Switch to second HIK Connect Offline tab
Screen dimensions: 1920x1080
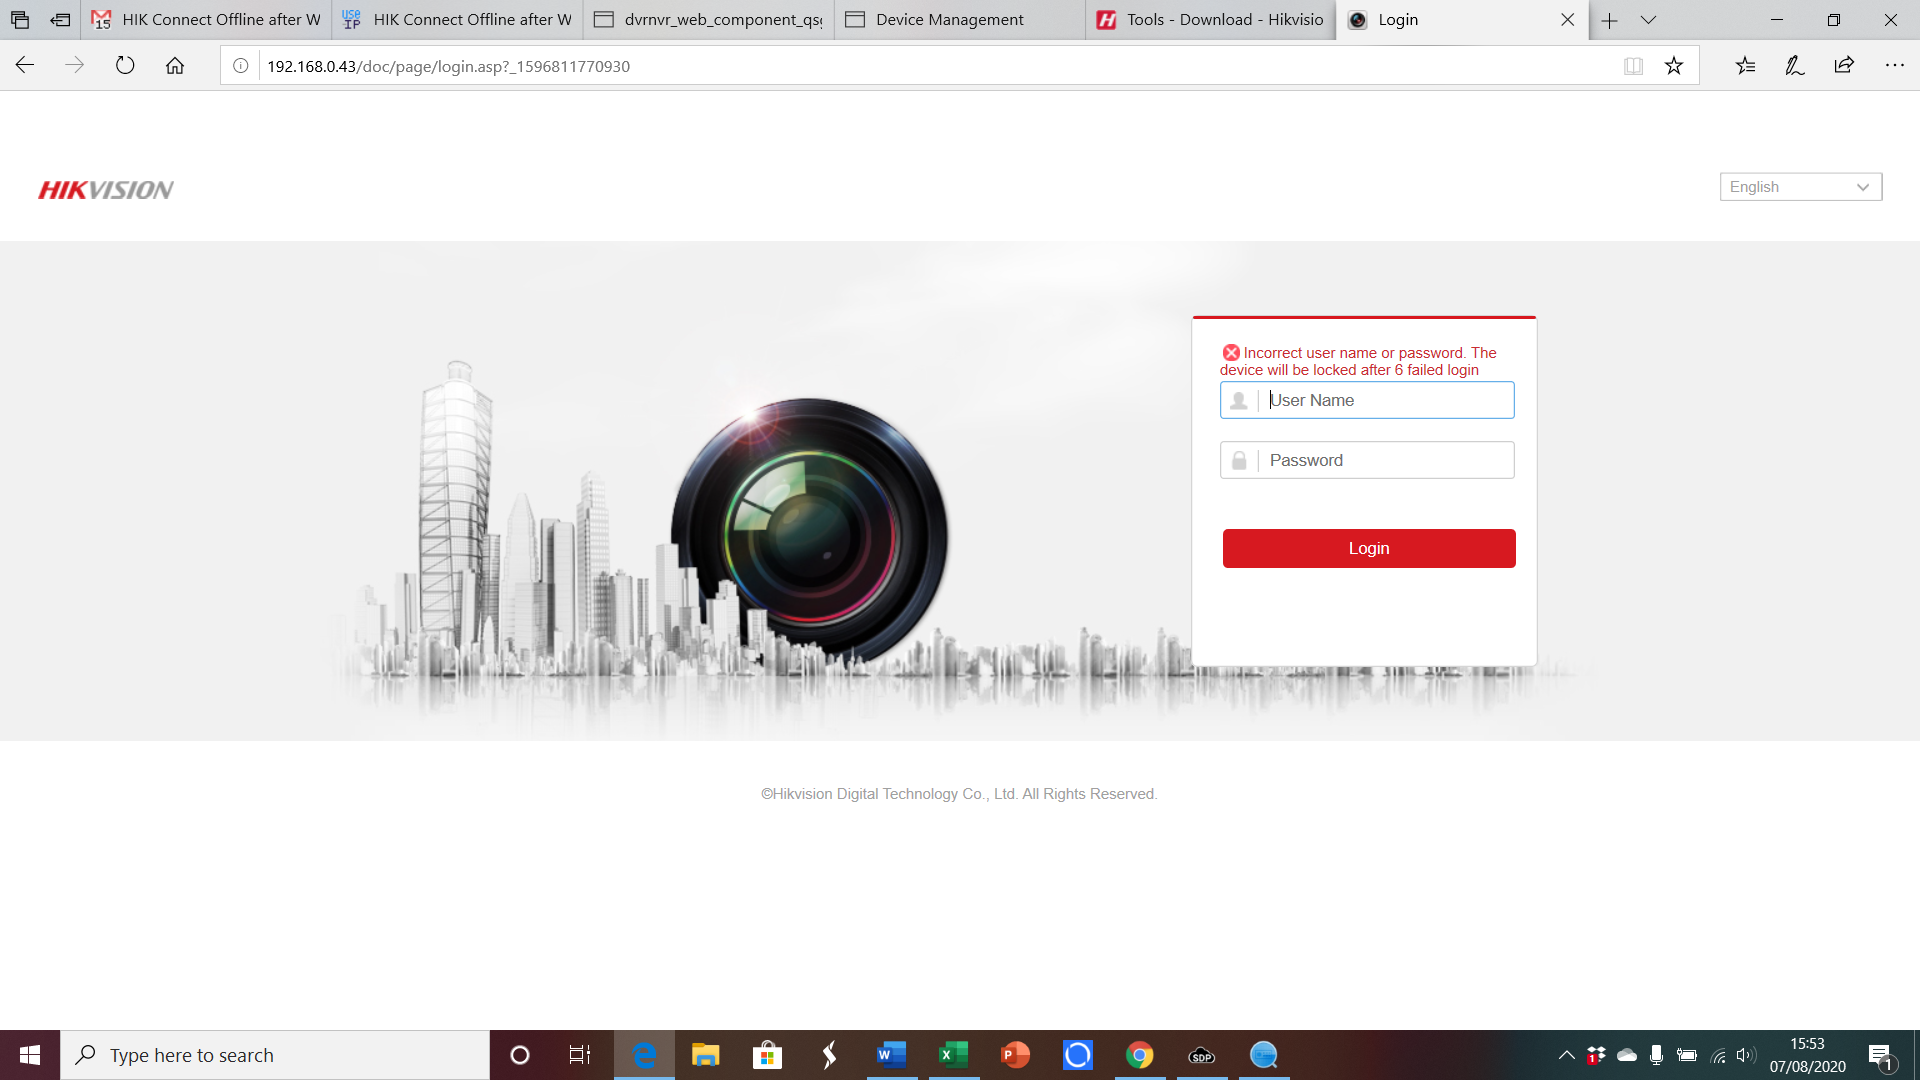click(457, 20)
